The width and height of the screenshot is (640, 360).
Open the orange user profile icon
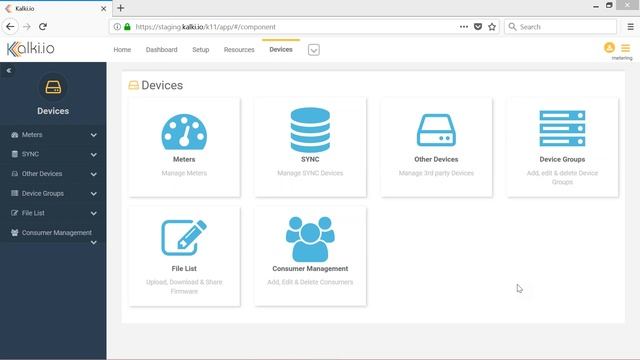609,48
